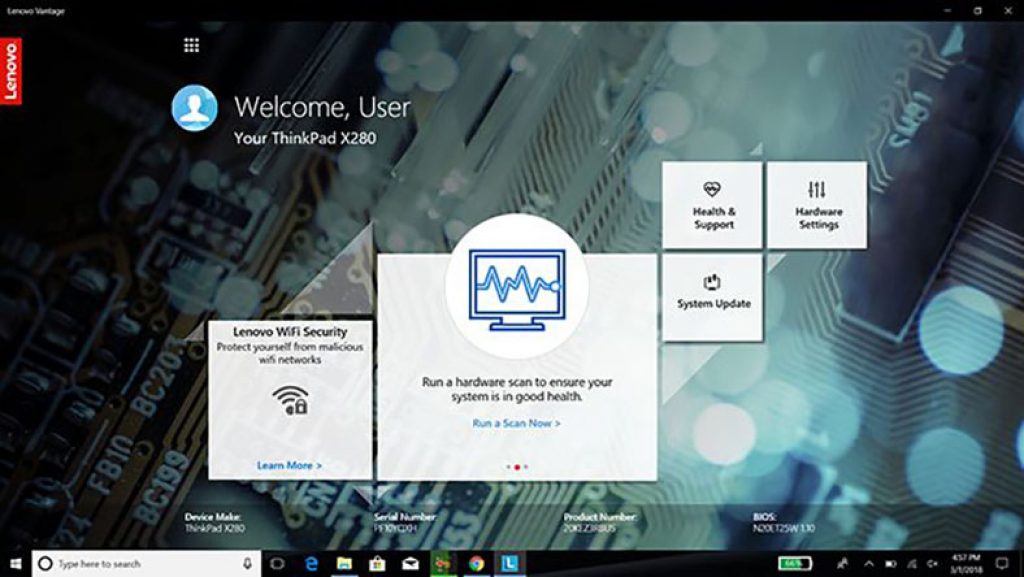
Task: Click the hardware scan monitor icon
Action: click(517, 289)
